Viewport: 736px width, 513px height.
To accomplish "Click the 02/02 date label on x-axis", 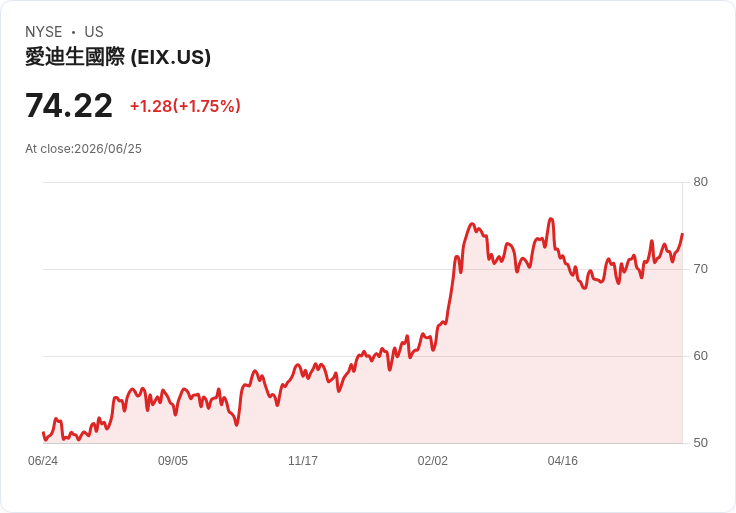I will click(433, 461).
